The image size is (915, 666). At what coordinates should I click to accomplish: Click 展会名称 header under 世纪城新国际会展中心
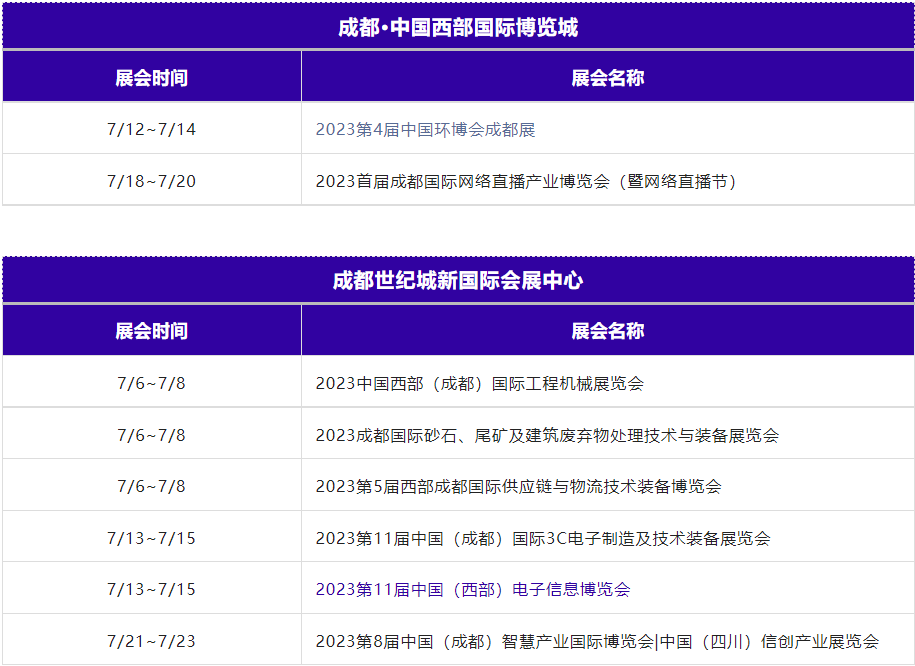click(607, 331)
